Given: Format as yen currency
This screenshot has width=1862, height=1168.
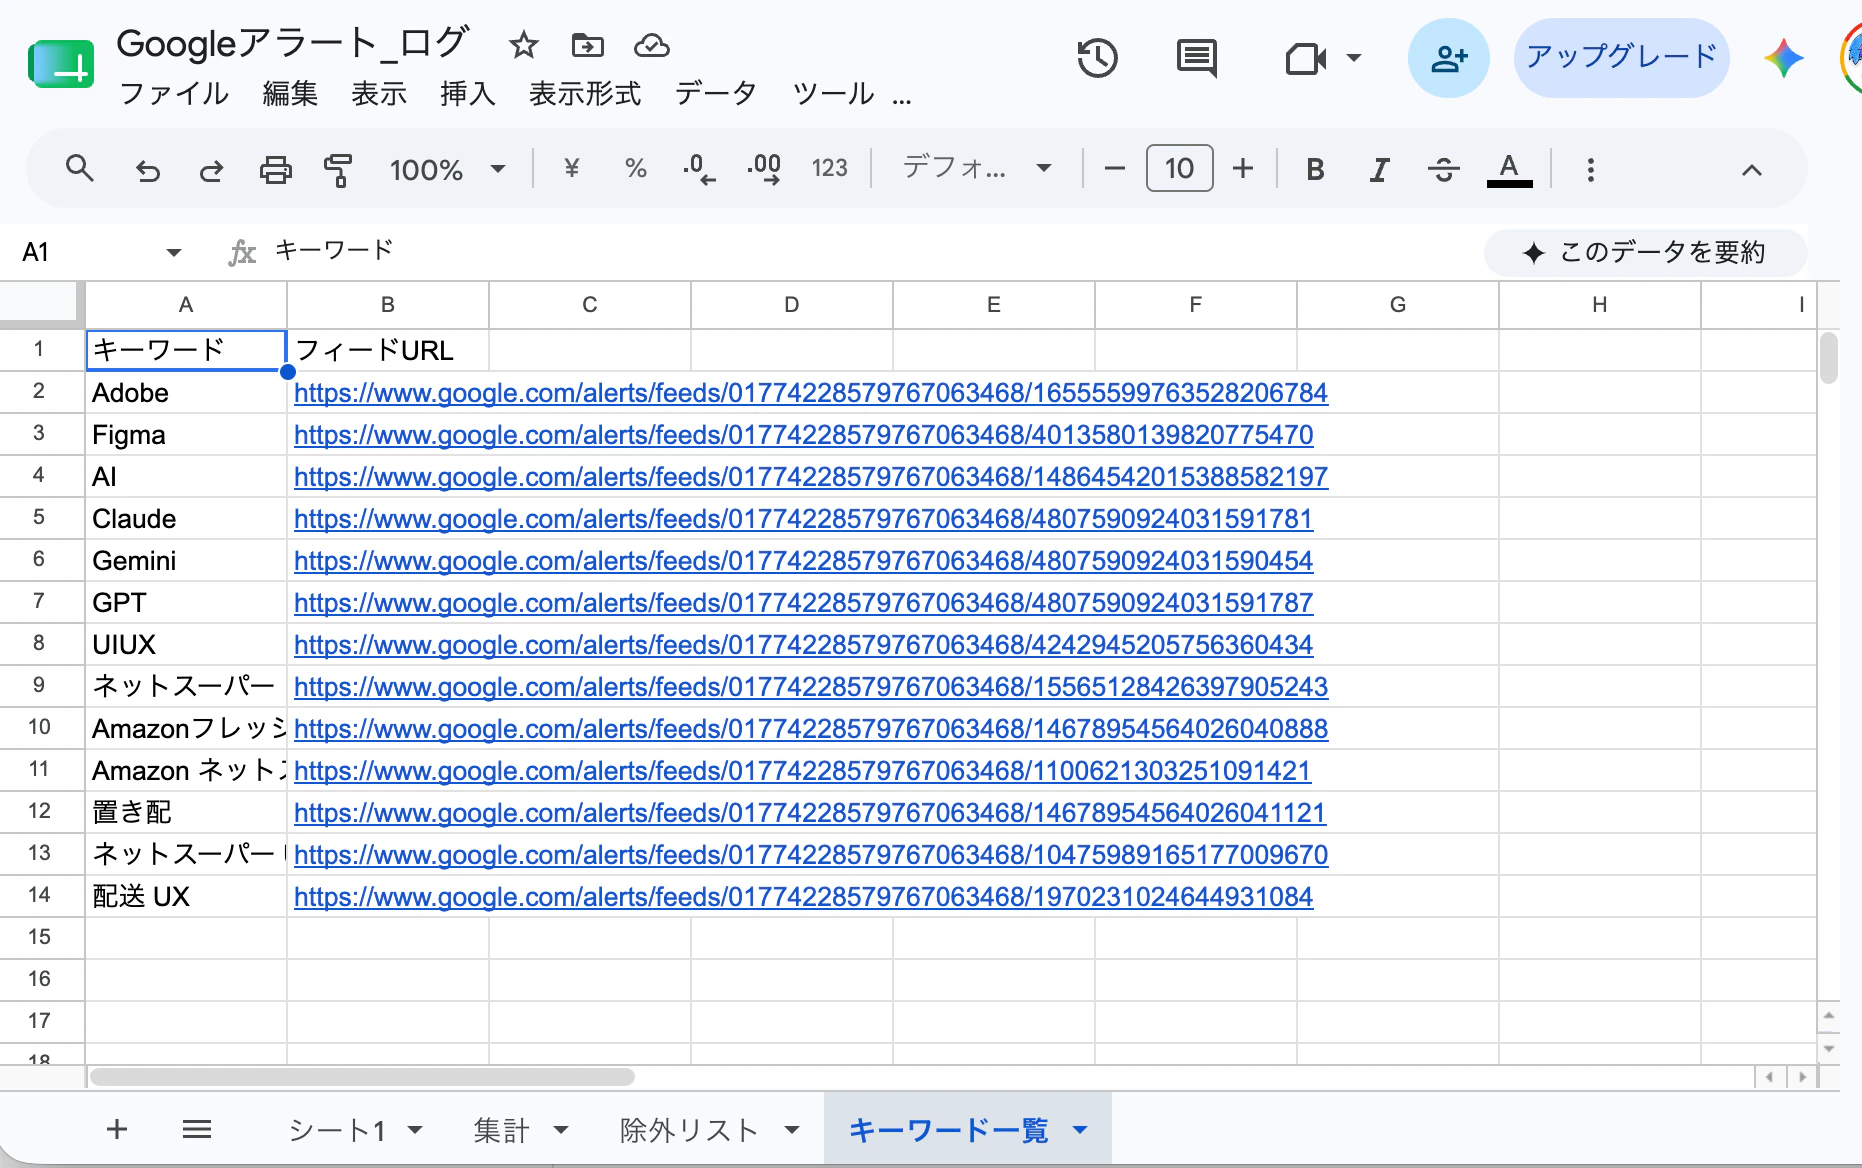Looking at the screenshot, I should point(571,168).
